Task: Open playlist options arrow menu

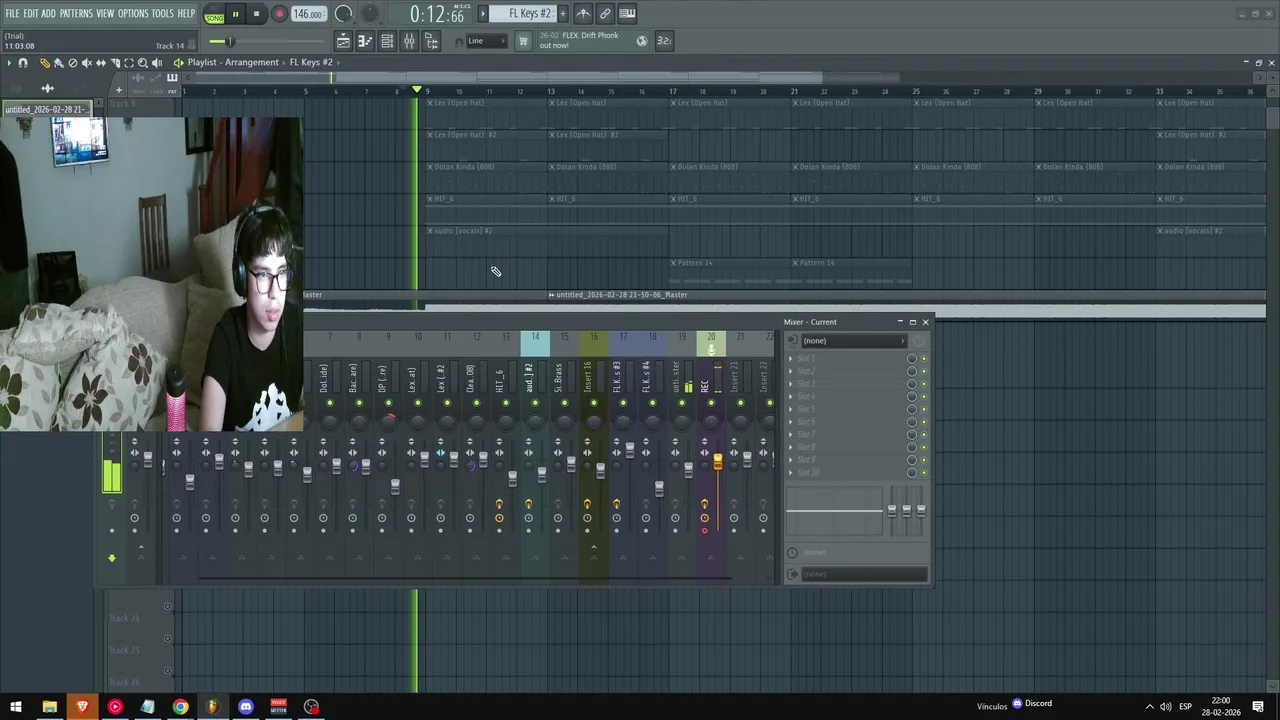Action: [x=9, y=63]
